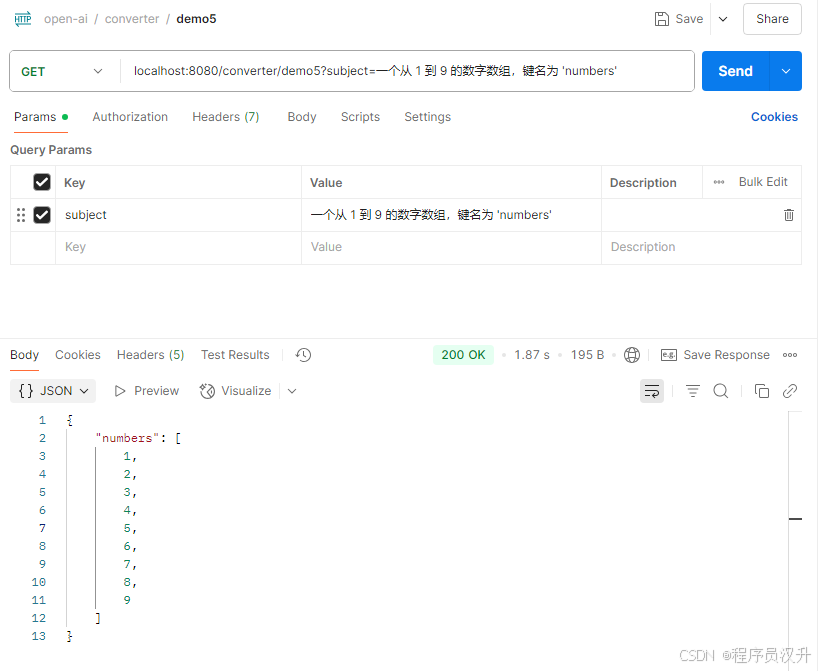Viewport: 823px width, 671px height.
Task: Toggle the select-all params checkbox
Action: point(41,182)
